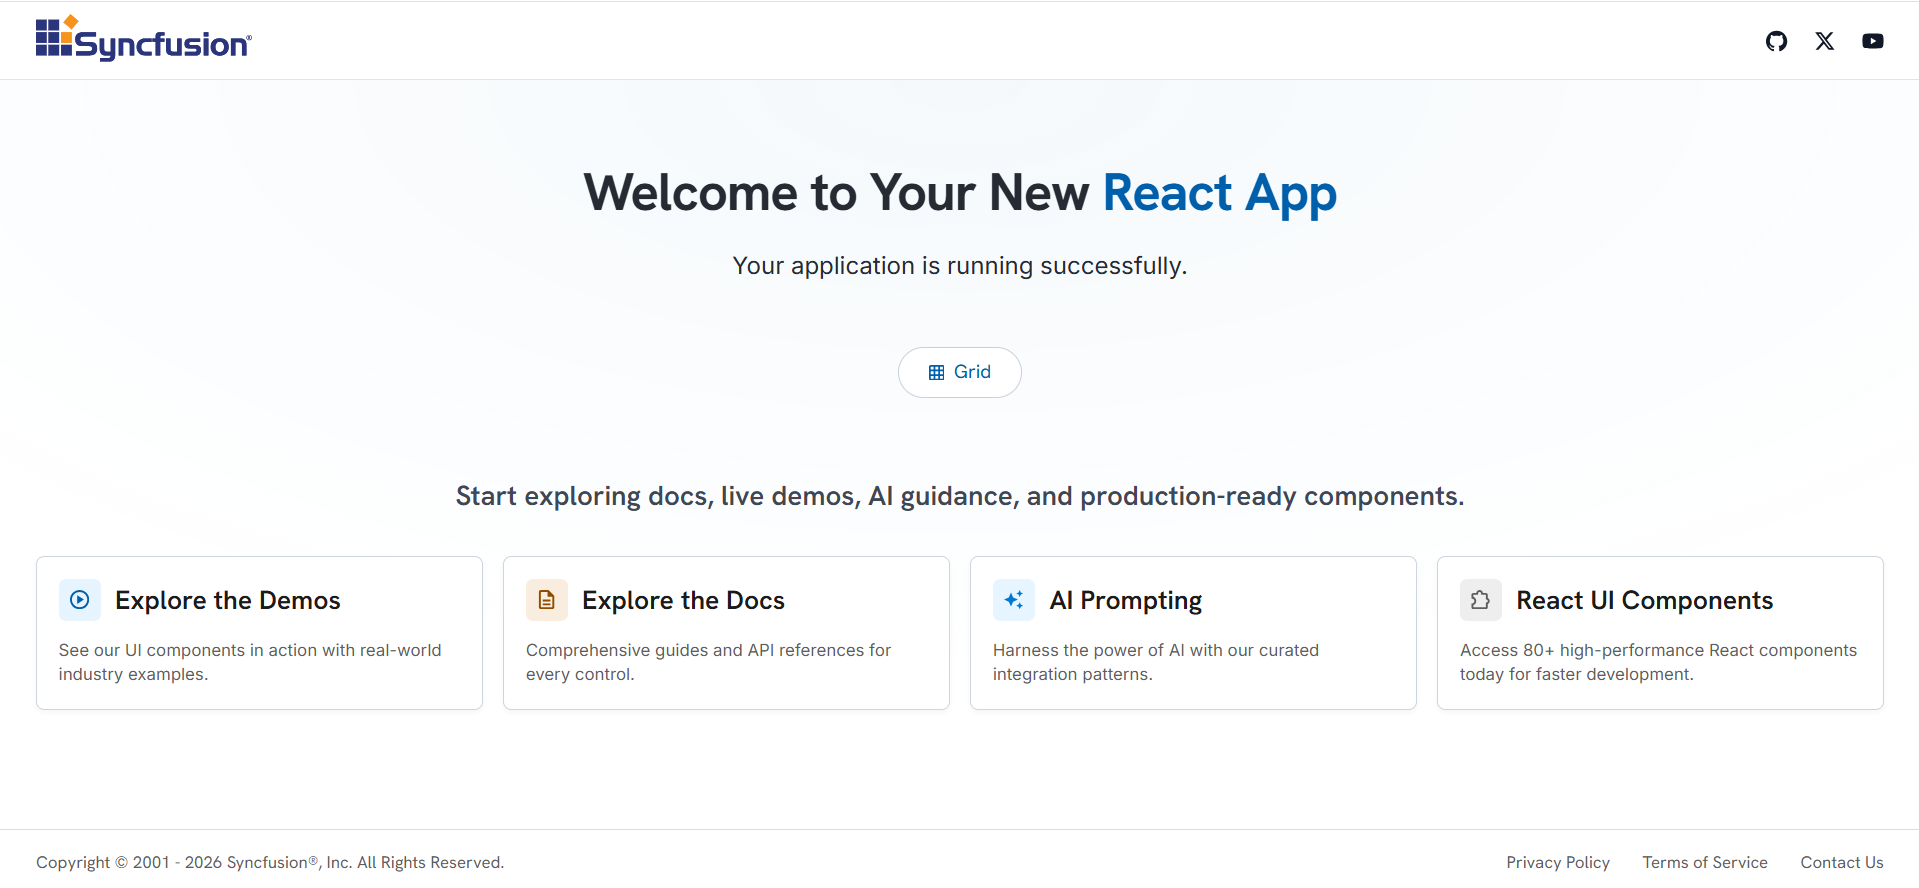Open AI Prompting heading
Viewport: 1919px width, 888px height.
point(1126,600)
